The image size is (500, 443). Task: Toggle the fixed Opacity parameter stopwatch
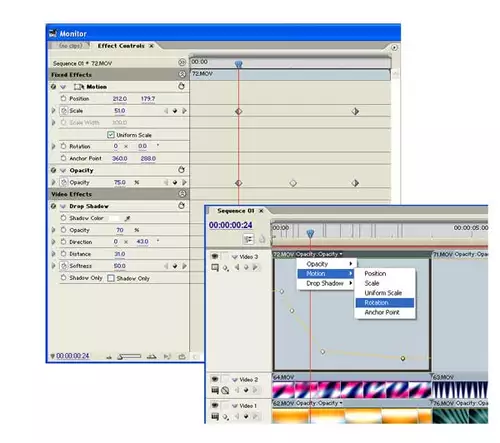[64, 182]
